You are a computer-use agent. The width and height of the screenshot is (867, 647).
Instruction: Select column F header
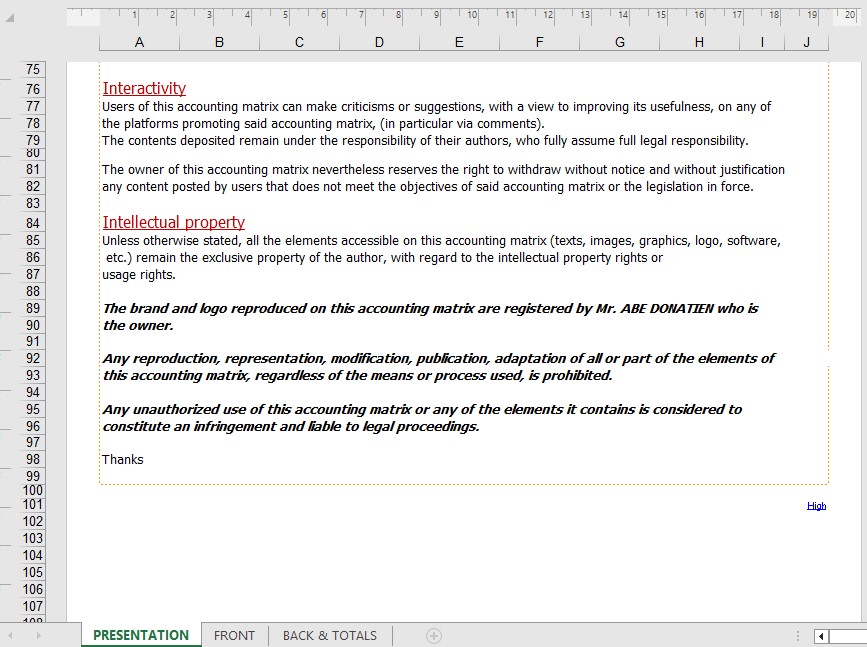tap(539, 42)
